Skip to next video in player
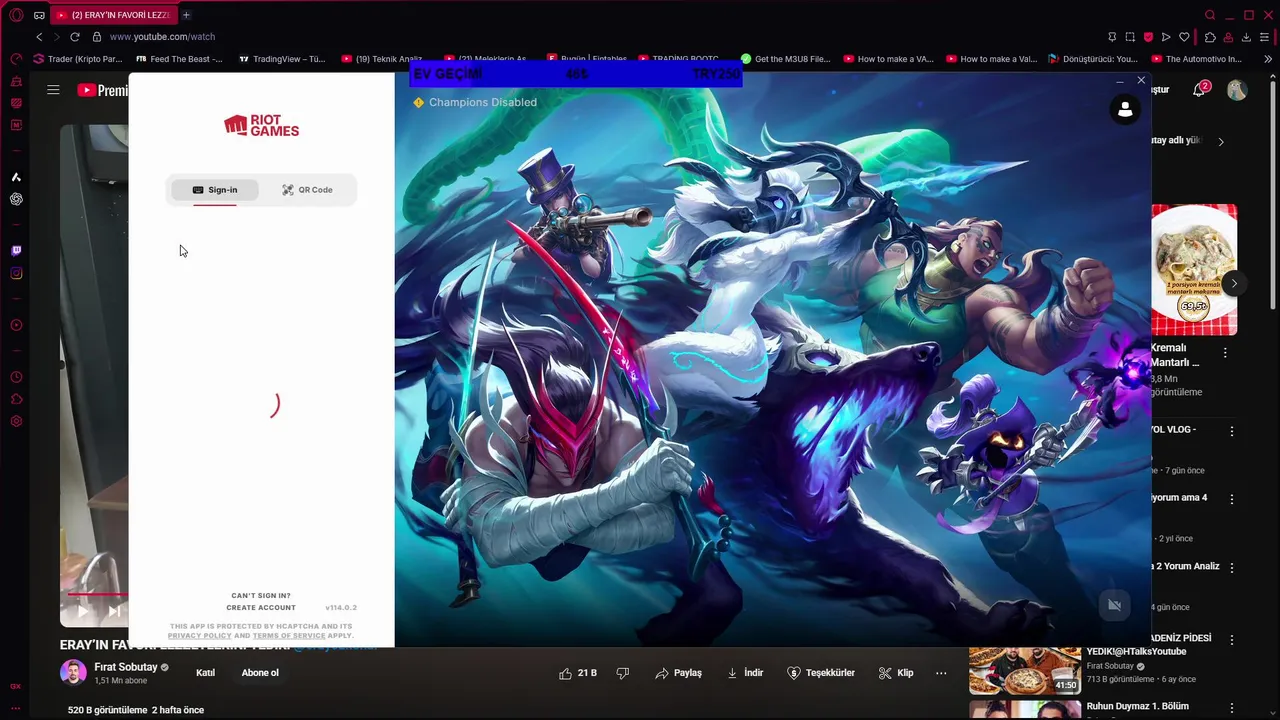 (114, 611)
